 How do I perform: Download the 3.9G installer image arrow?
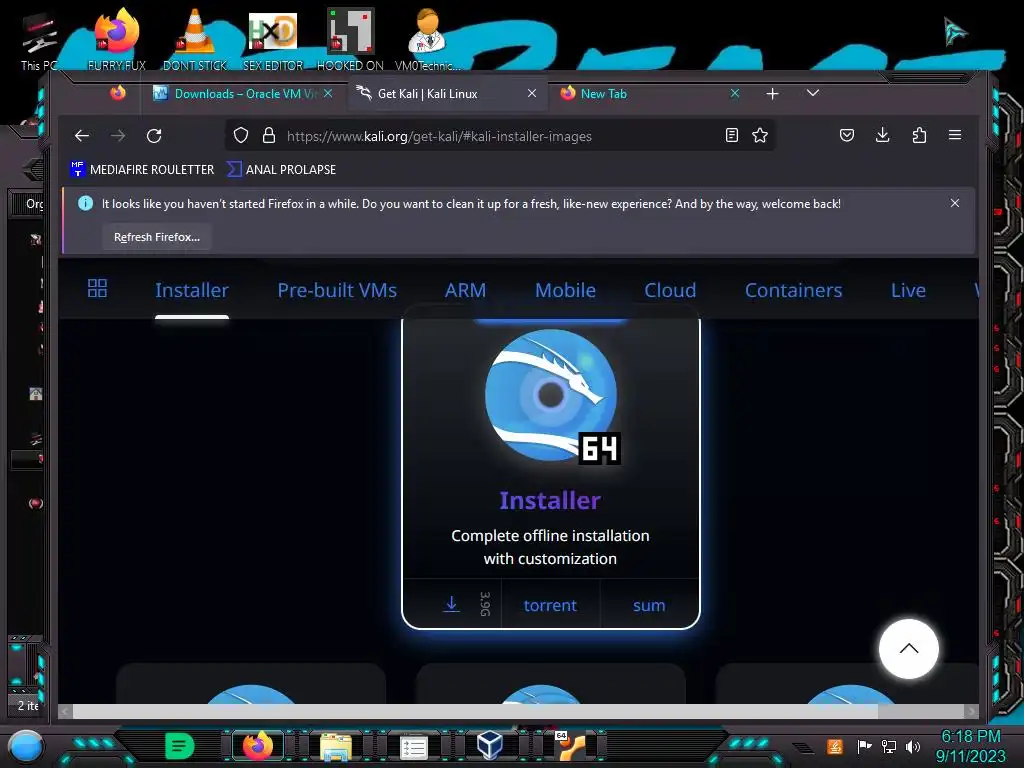tap(451, 604)
